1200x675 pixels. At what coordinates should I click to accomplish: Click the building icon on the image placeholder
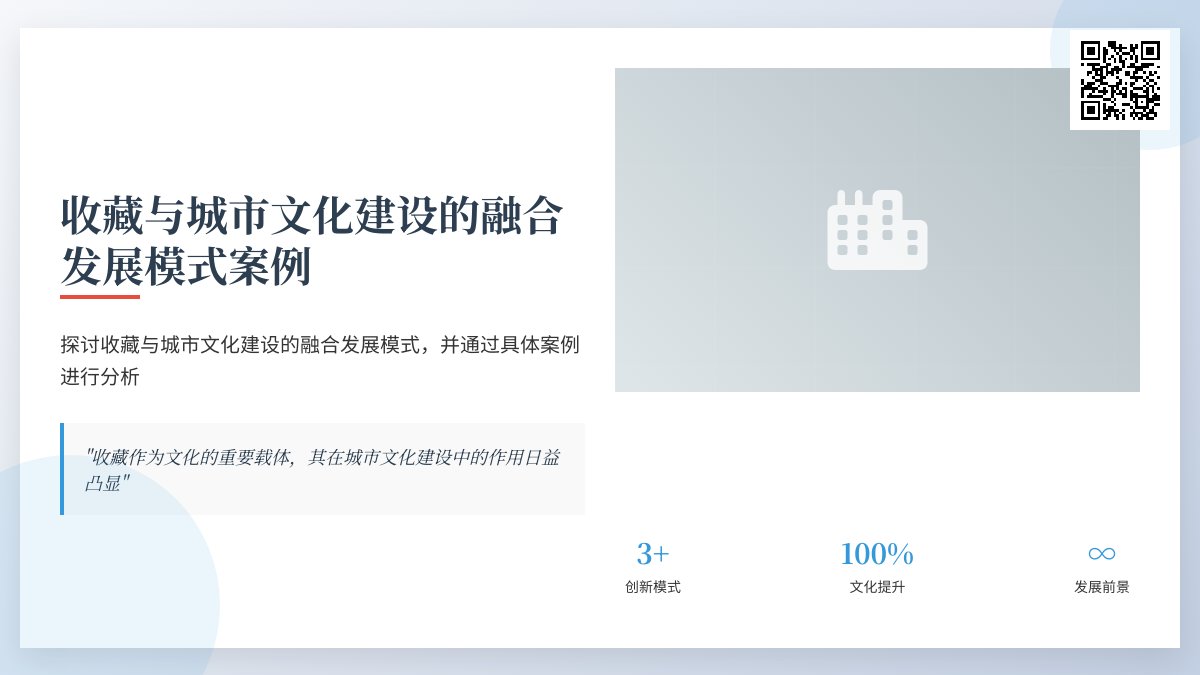(877, 229)
